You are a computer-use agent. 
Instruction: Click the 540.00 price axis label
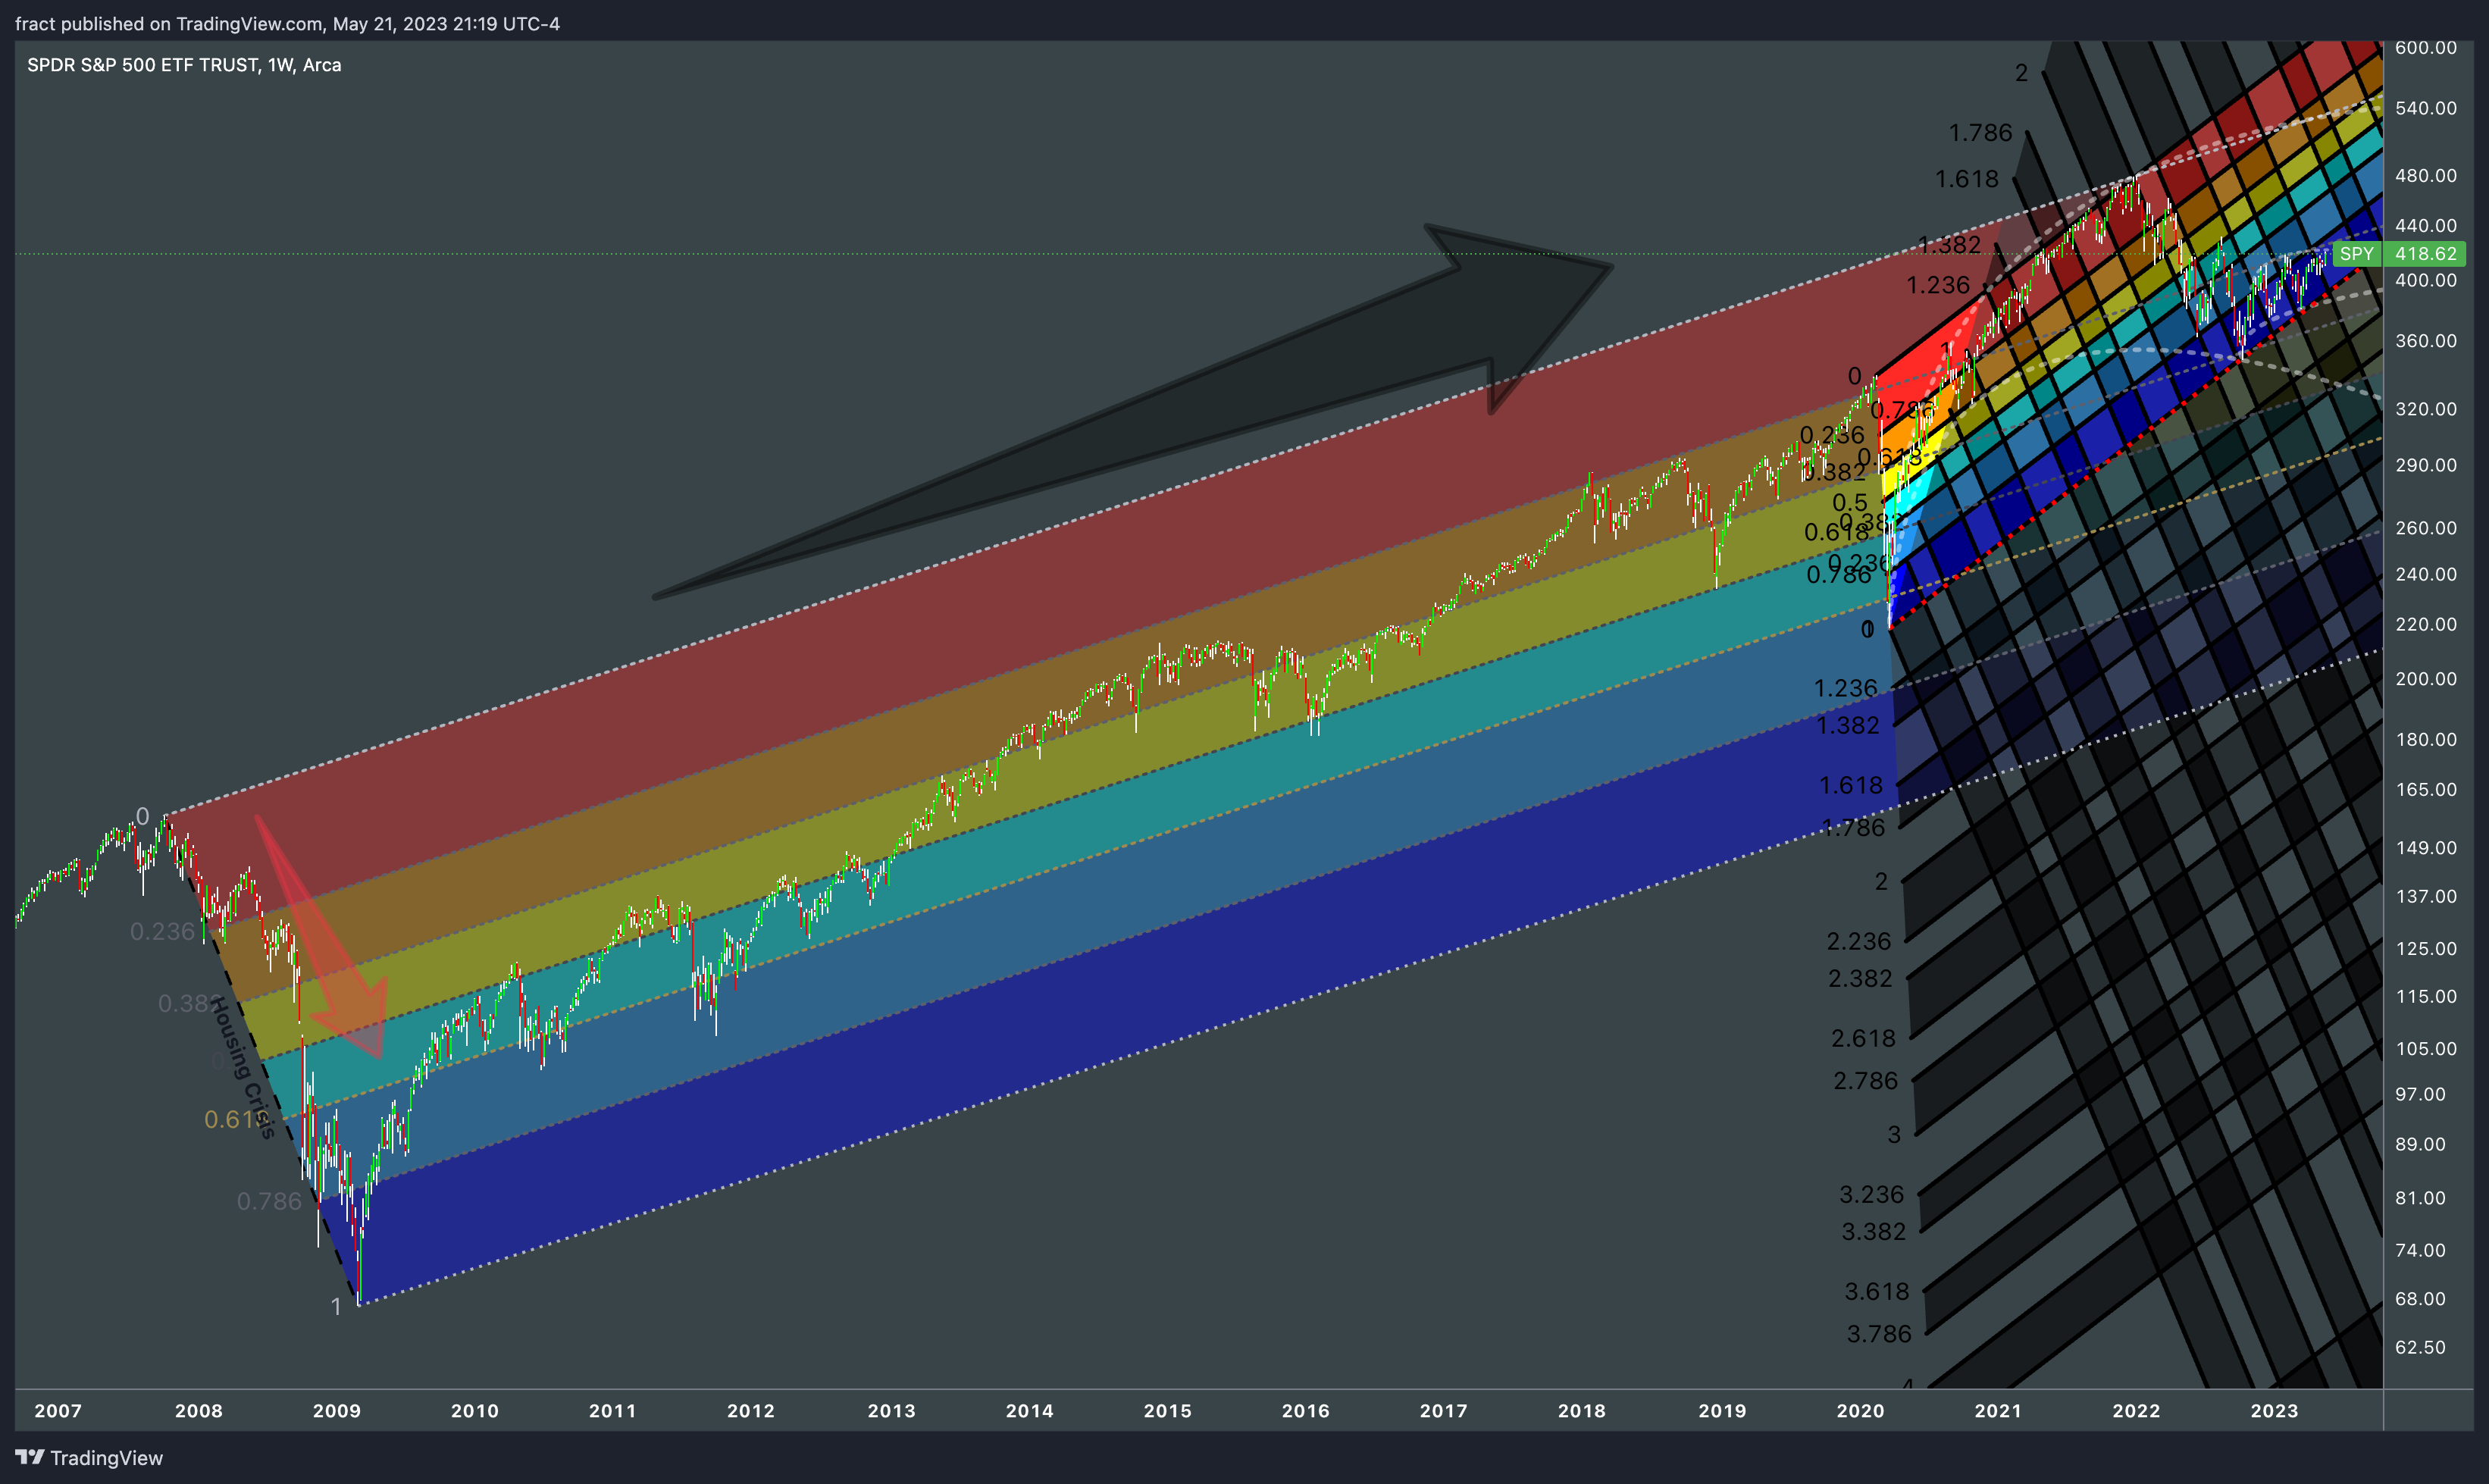(x=2425, y=108)
